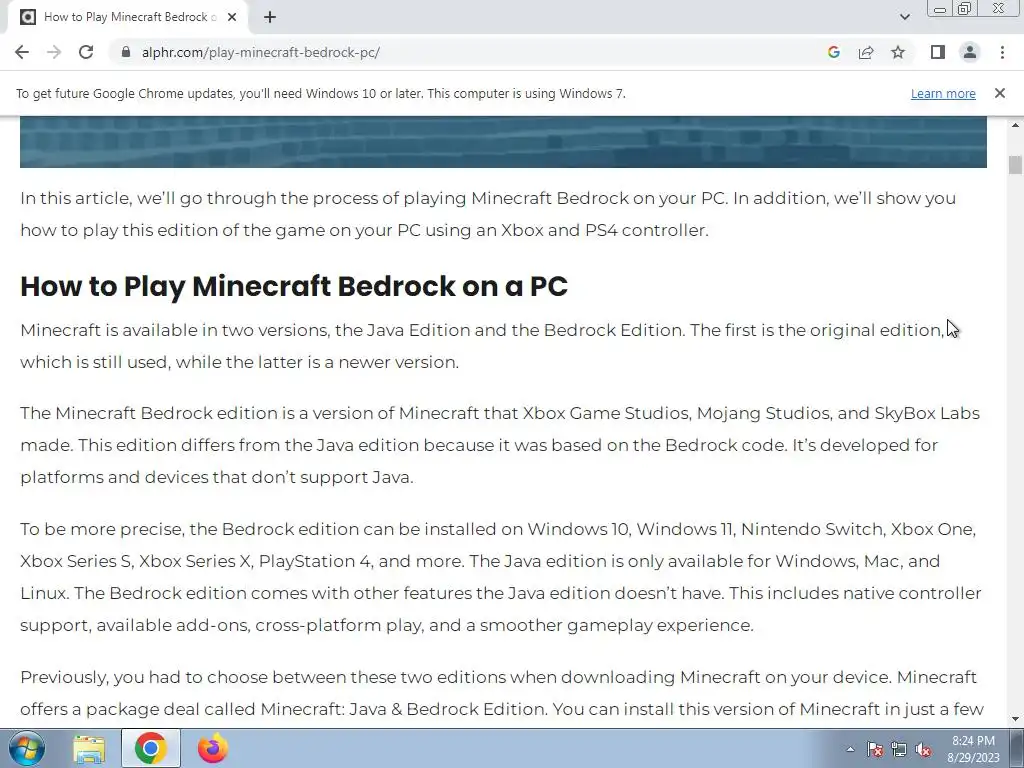Open File Explorer from the taskbar

[89, 749]
